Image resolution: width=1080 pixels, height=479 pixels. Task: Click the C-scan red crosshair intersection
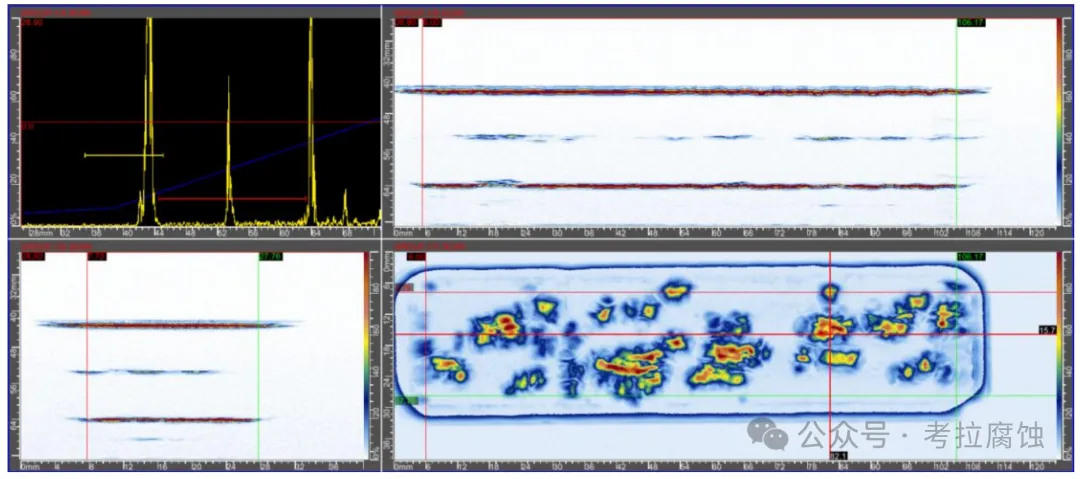[x=830, y=333]
